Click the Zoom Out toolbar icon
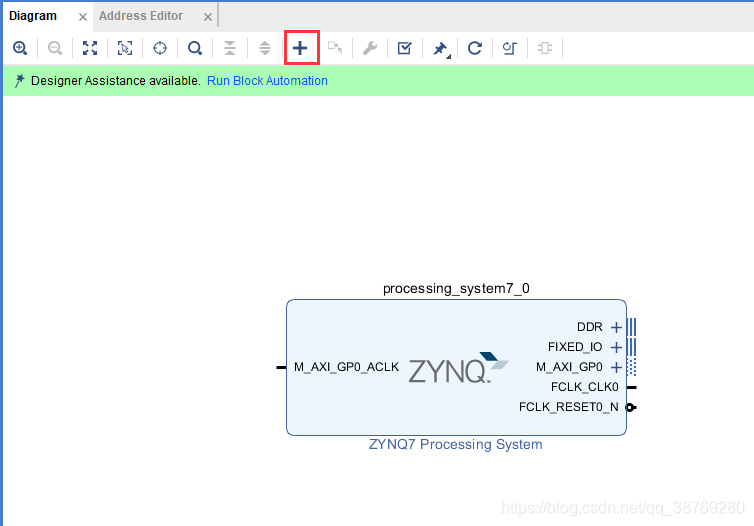Viewport: 754px width, 526px height. pos(55,48)
